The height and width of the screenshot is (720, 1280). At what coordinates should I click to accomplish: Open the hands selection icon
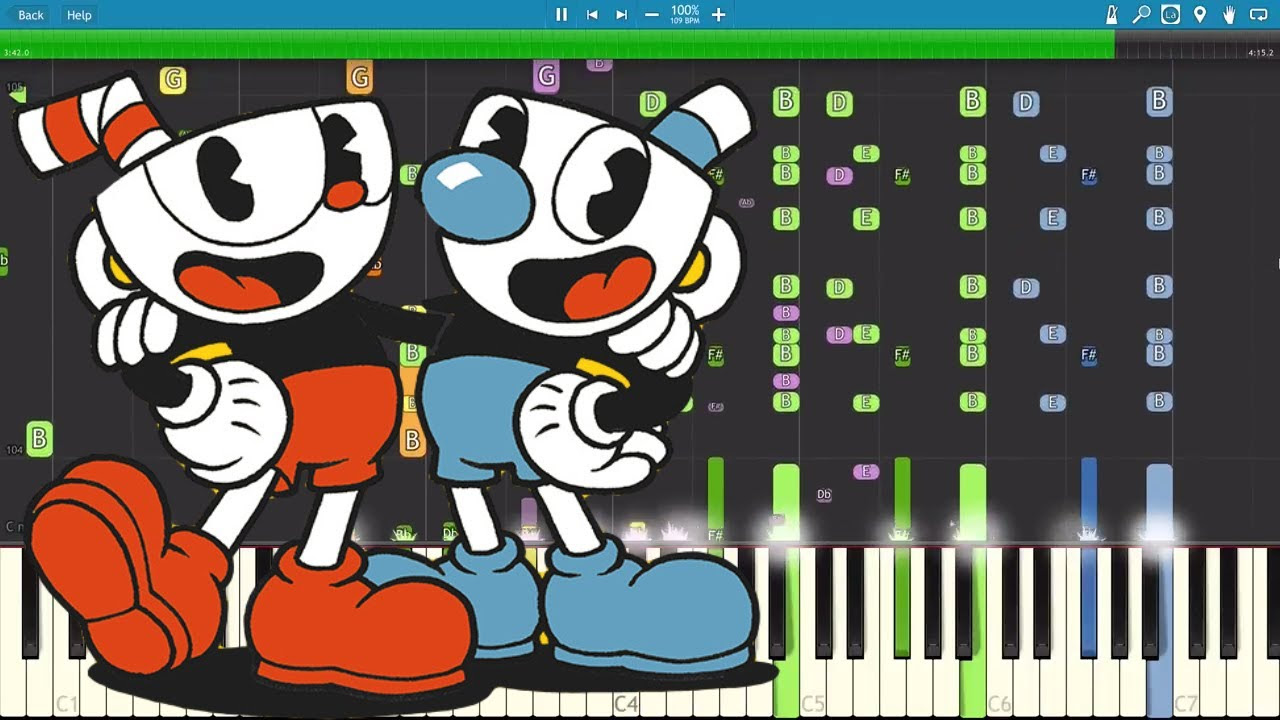1229,14
